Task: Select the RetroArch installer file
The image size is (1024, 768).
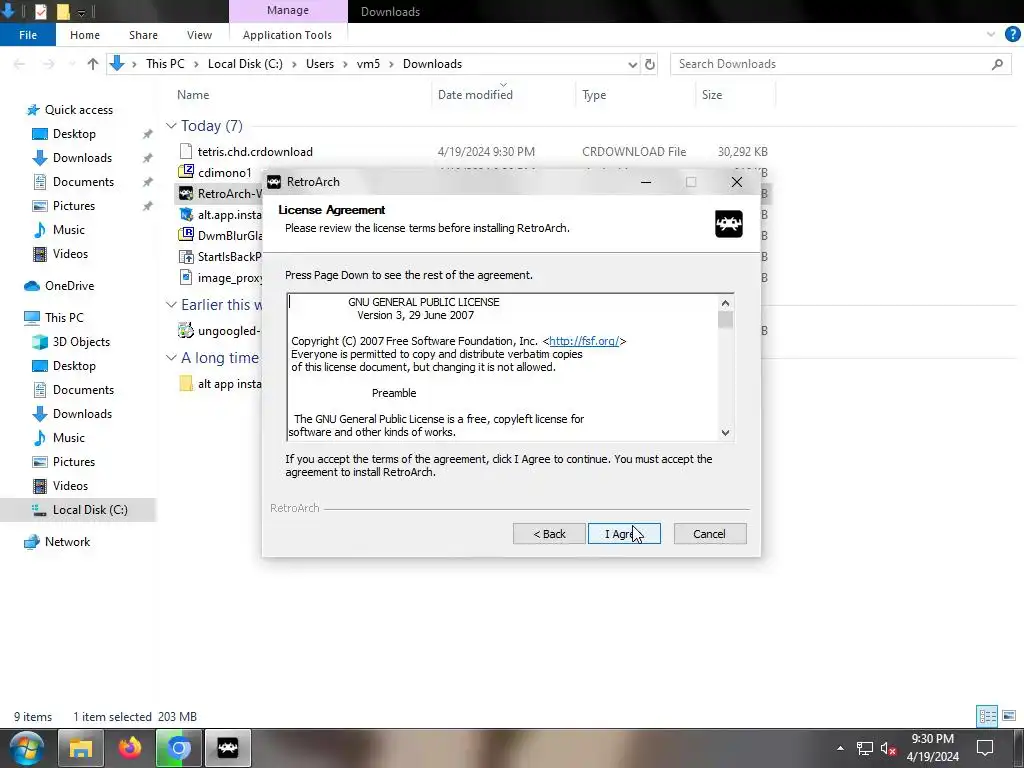Action: [229, 193]
